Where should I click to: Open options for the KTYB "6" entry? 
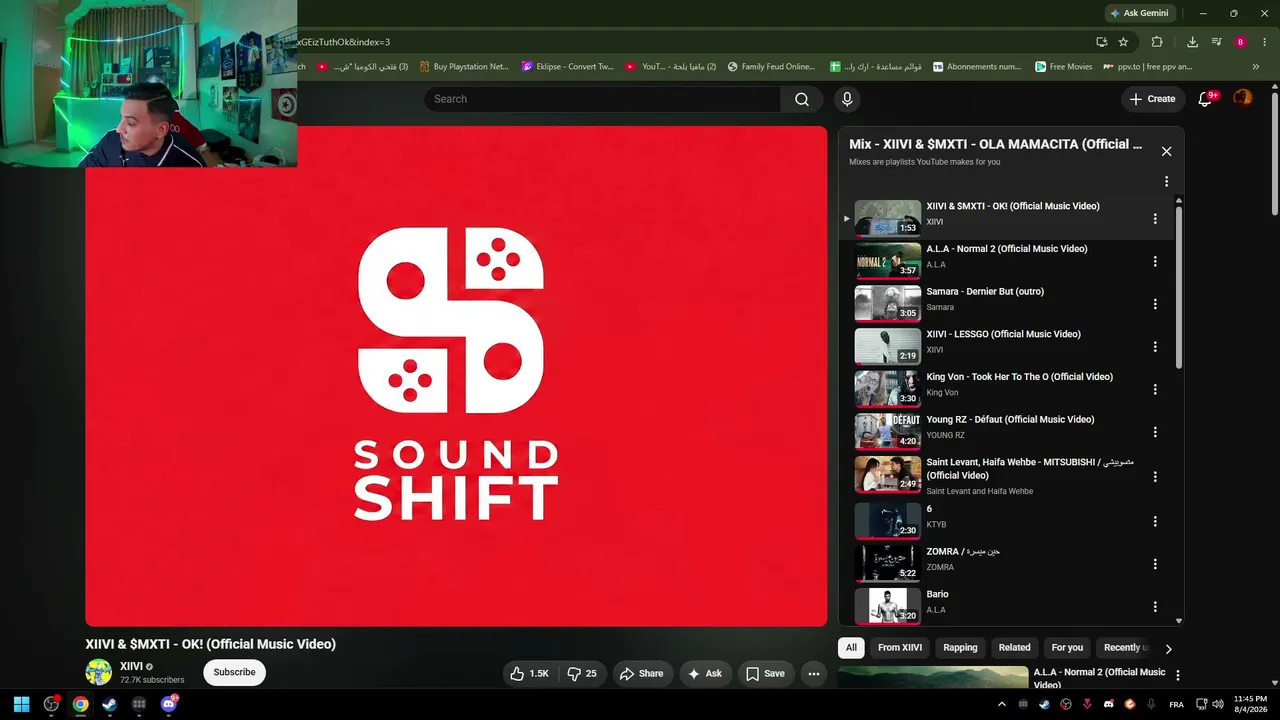point(1155,522)
